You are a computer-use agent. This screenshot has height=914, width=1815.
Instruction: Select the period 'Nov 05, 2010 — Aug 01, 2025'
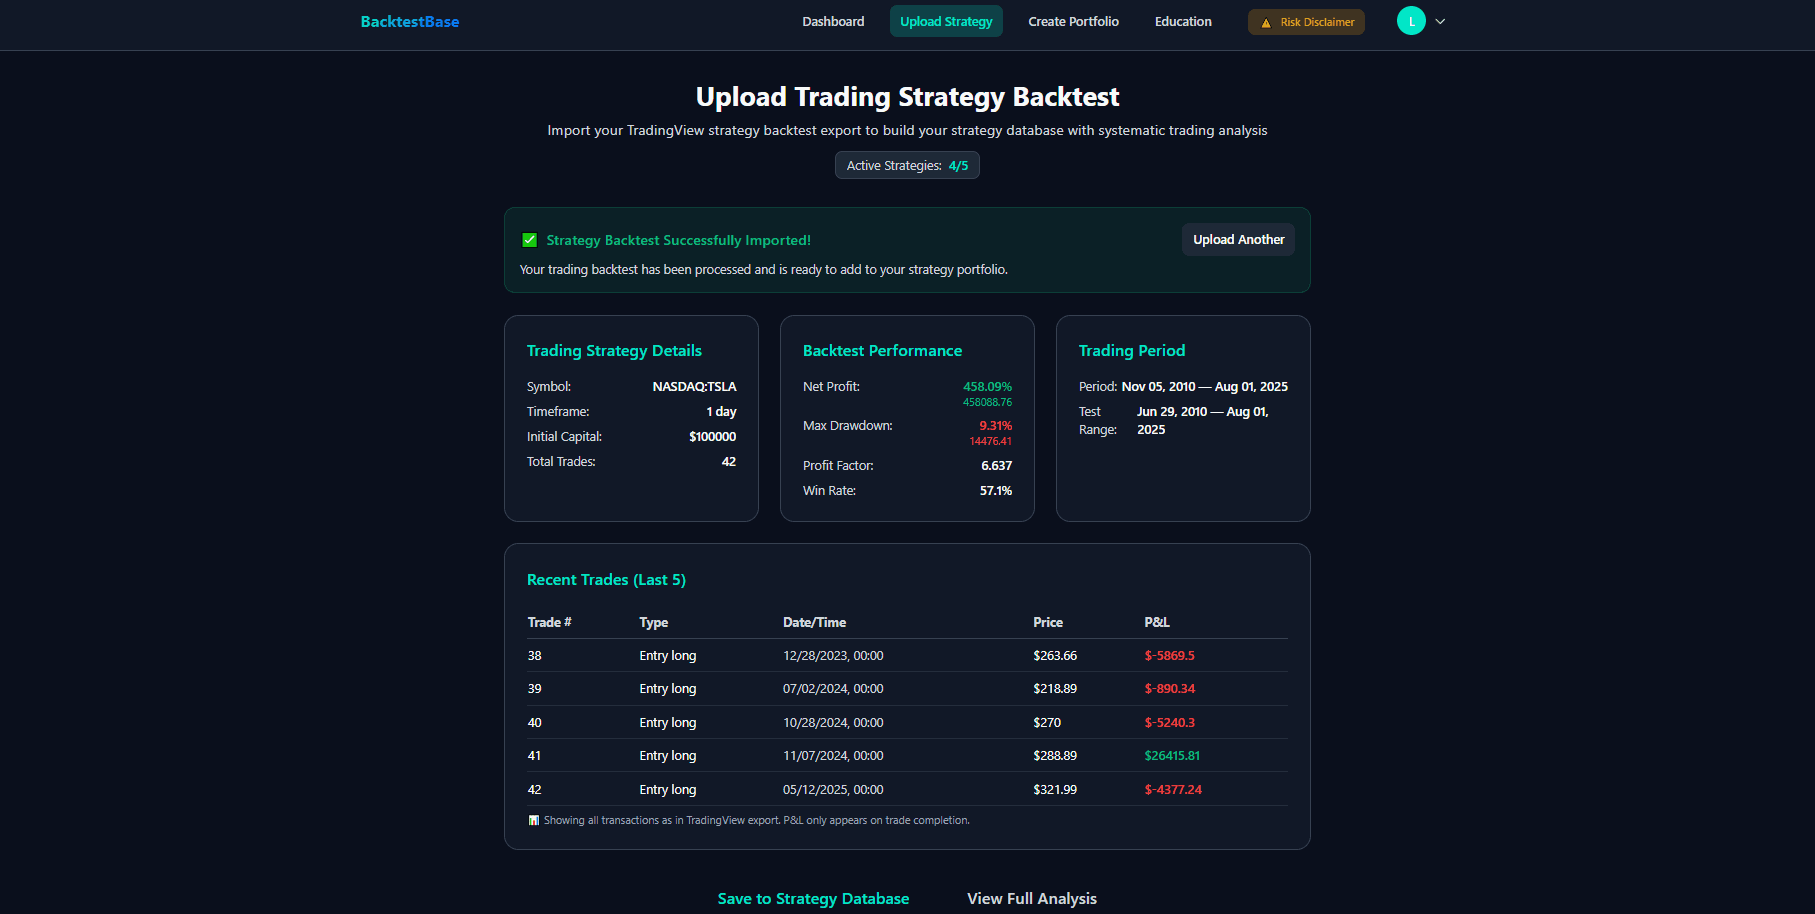[1204, 386]
